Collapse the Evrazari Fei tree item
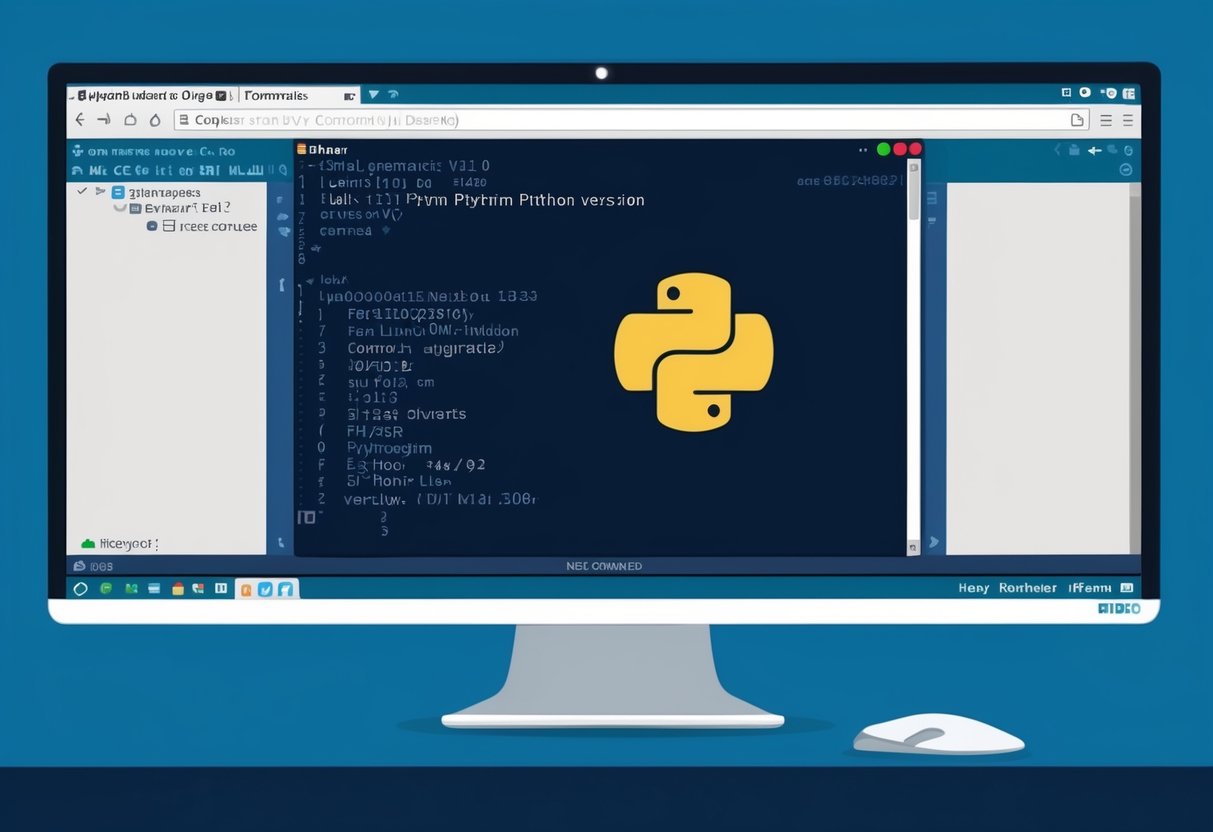1213x832 pixels. tap(119, 208)
